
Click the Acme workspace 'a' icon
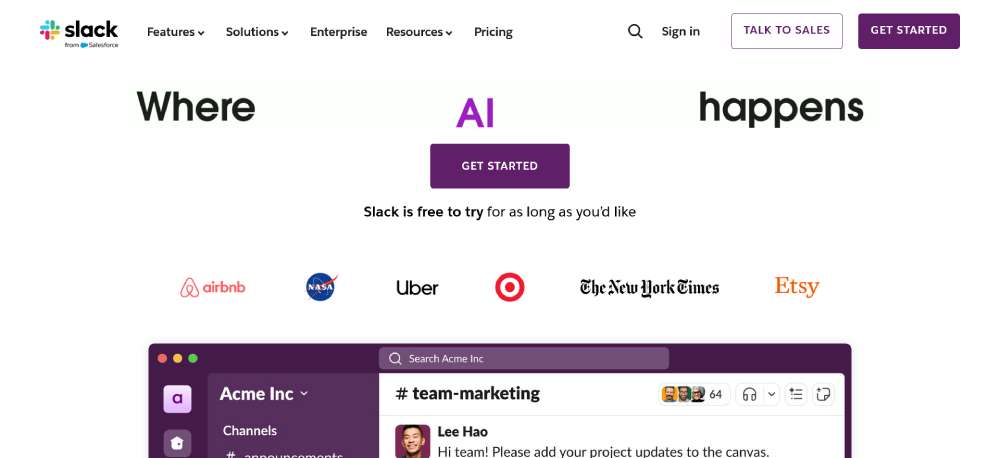[177, 398]
